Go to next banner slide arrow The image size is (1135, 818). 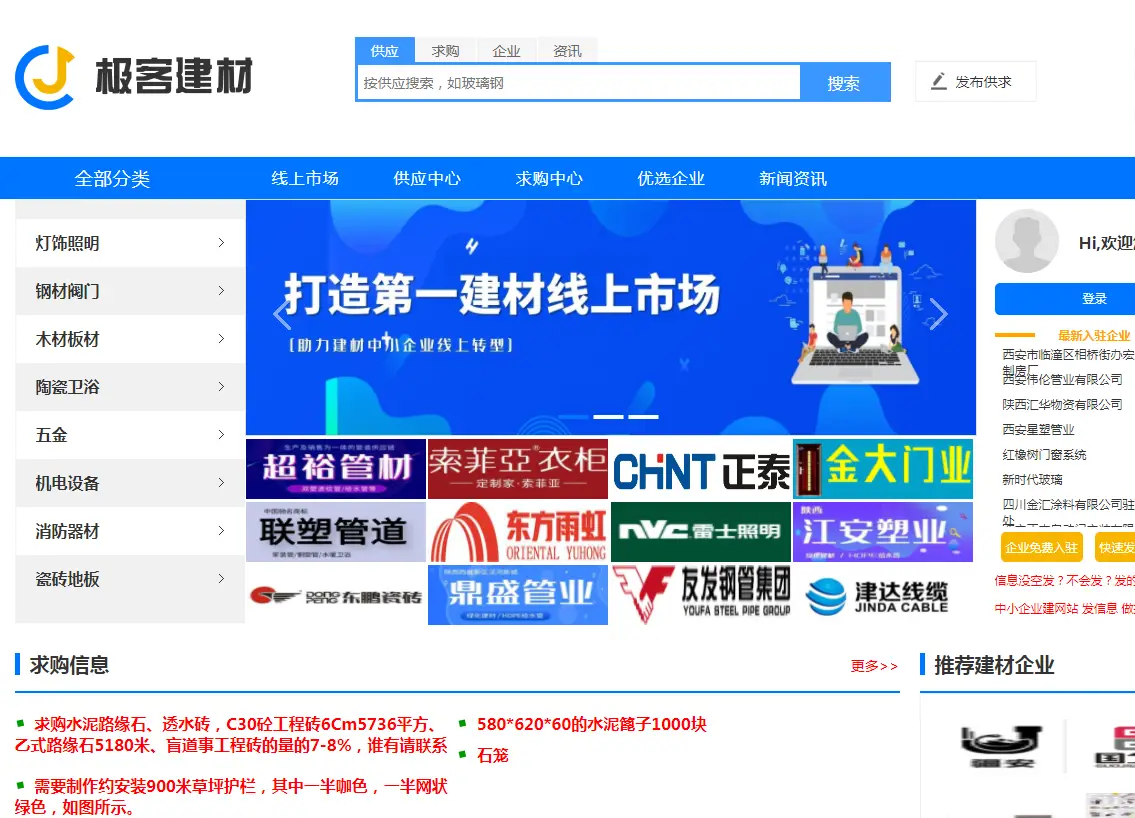click(939, 314)
